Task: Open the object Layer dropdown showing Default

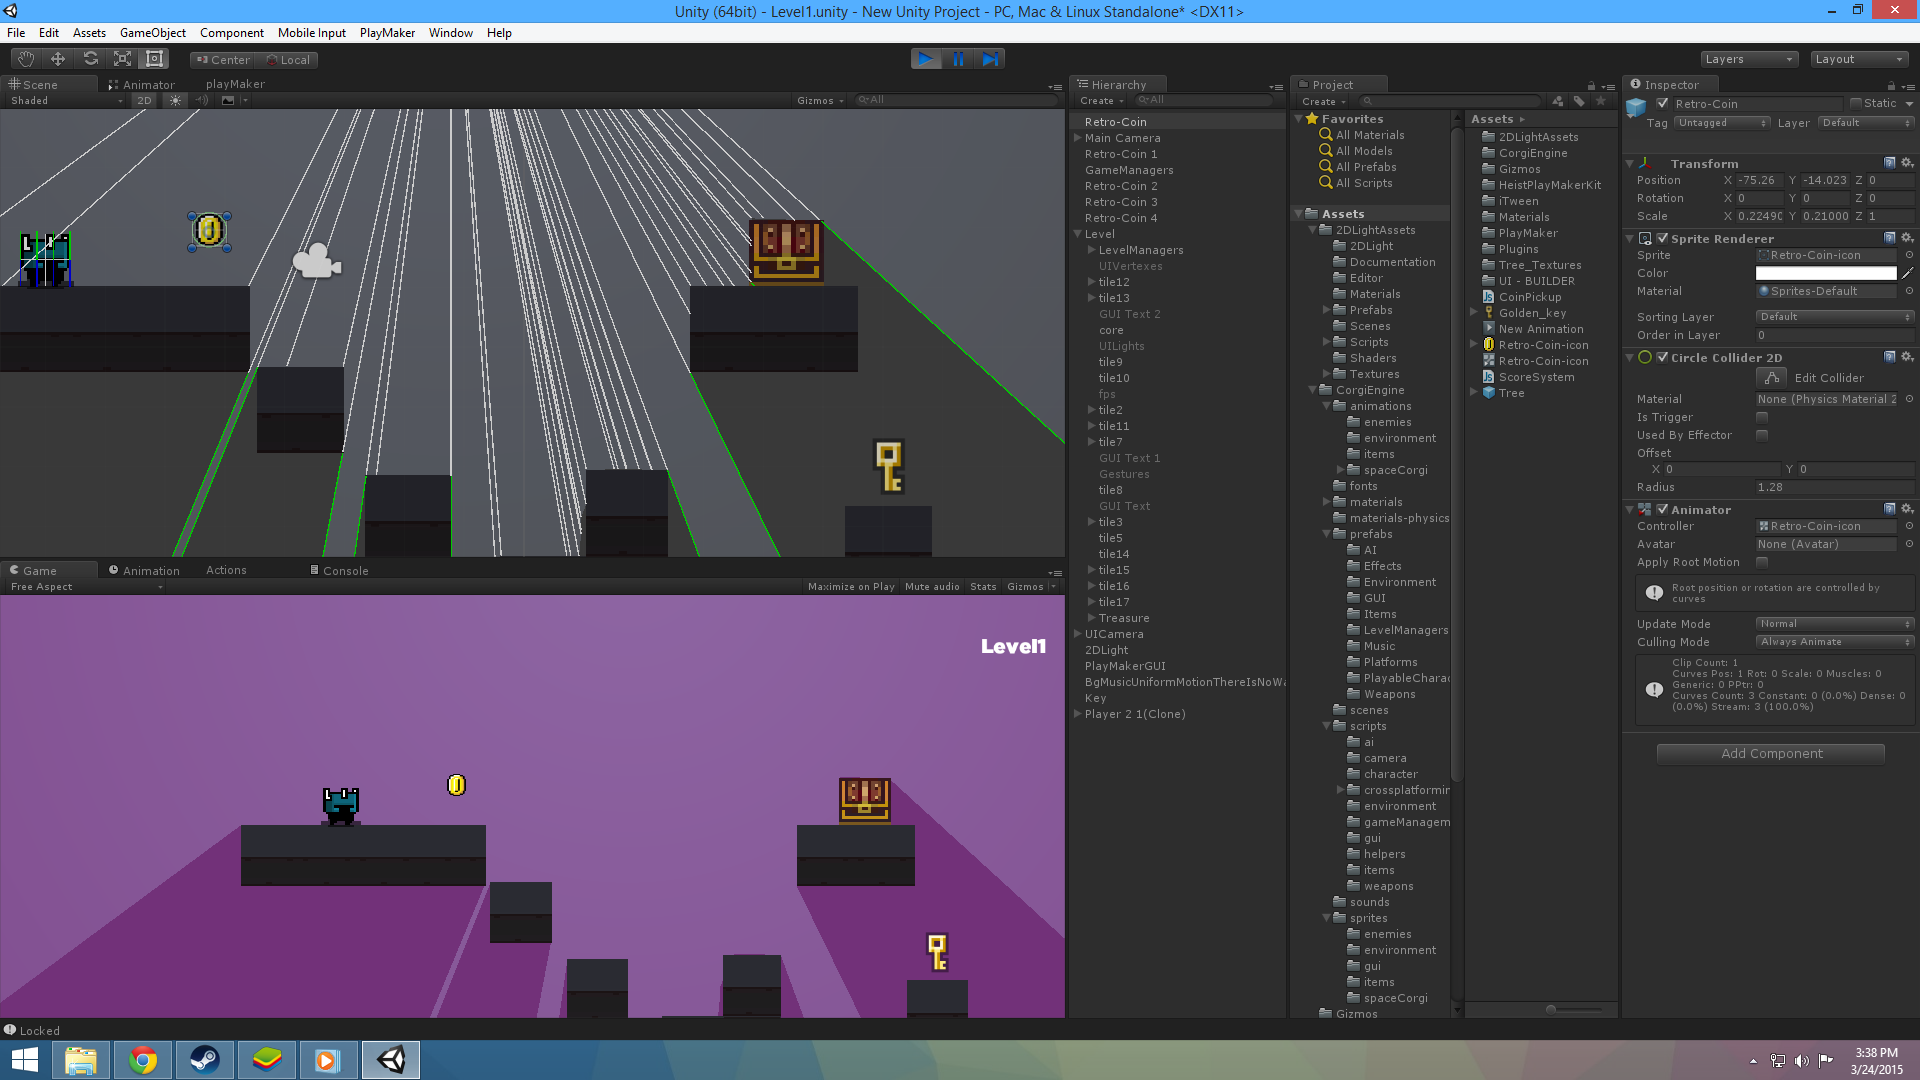Action: pyautogui.click(x=1865, y=123)
